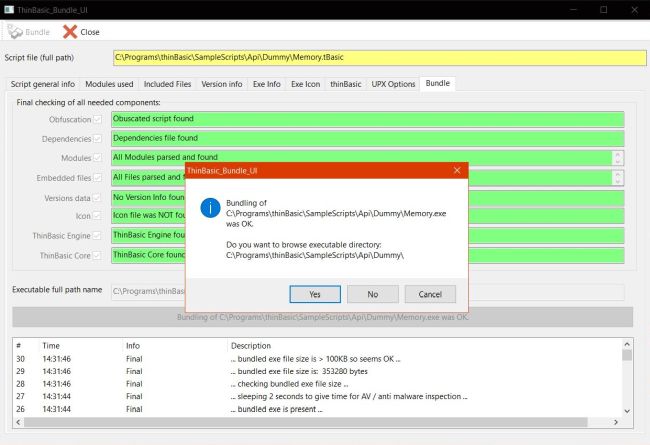Switch to the UPX Options tab
Image resolution: width=650 pixels, height=445 pixels.
click(393, 84)
